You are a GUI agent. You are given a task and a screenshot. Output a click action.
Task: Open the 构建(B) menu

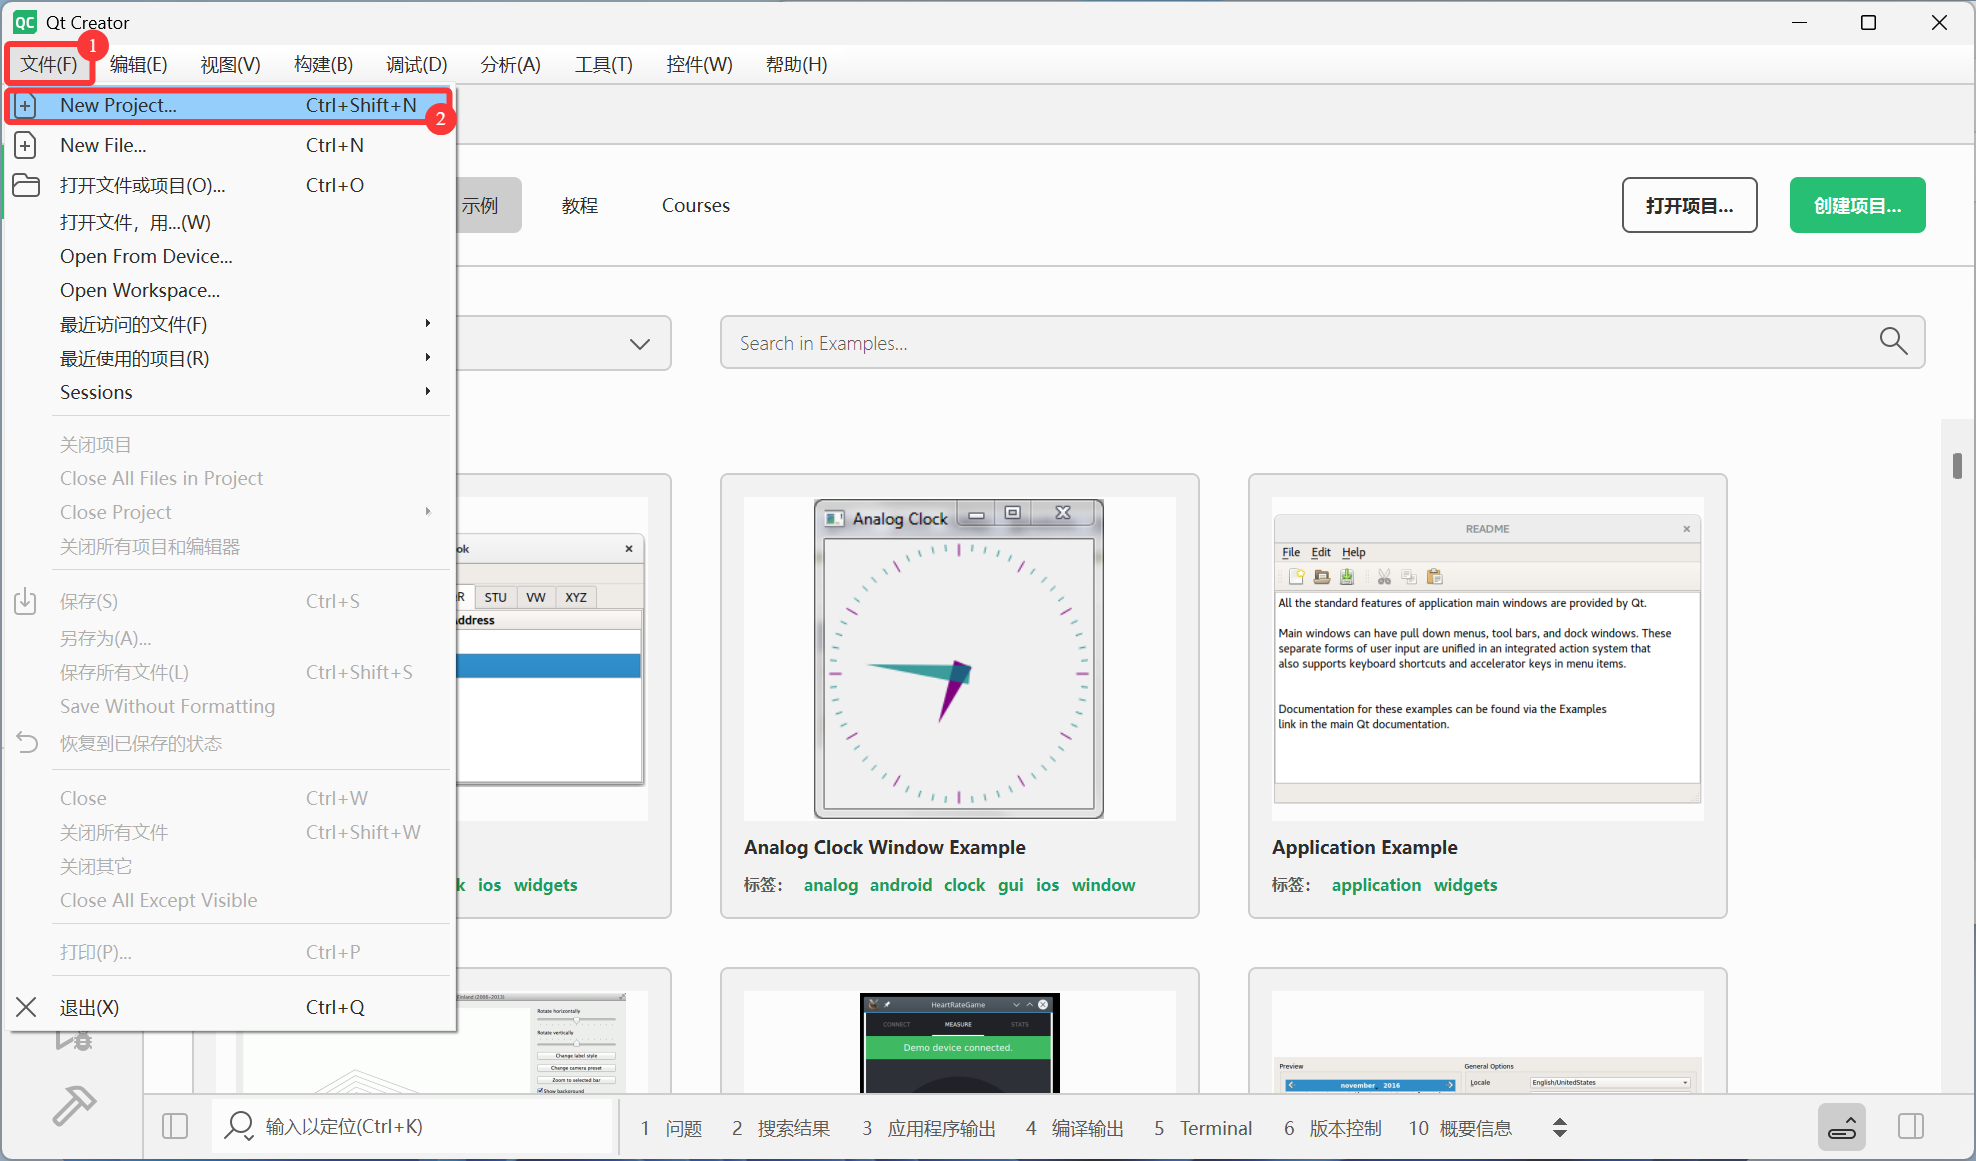click(x=323, y=64)
